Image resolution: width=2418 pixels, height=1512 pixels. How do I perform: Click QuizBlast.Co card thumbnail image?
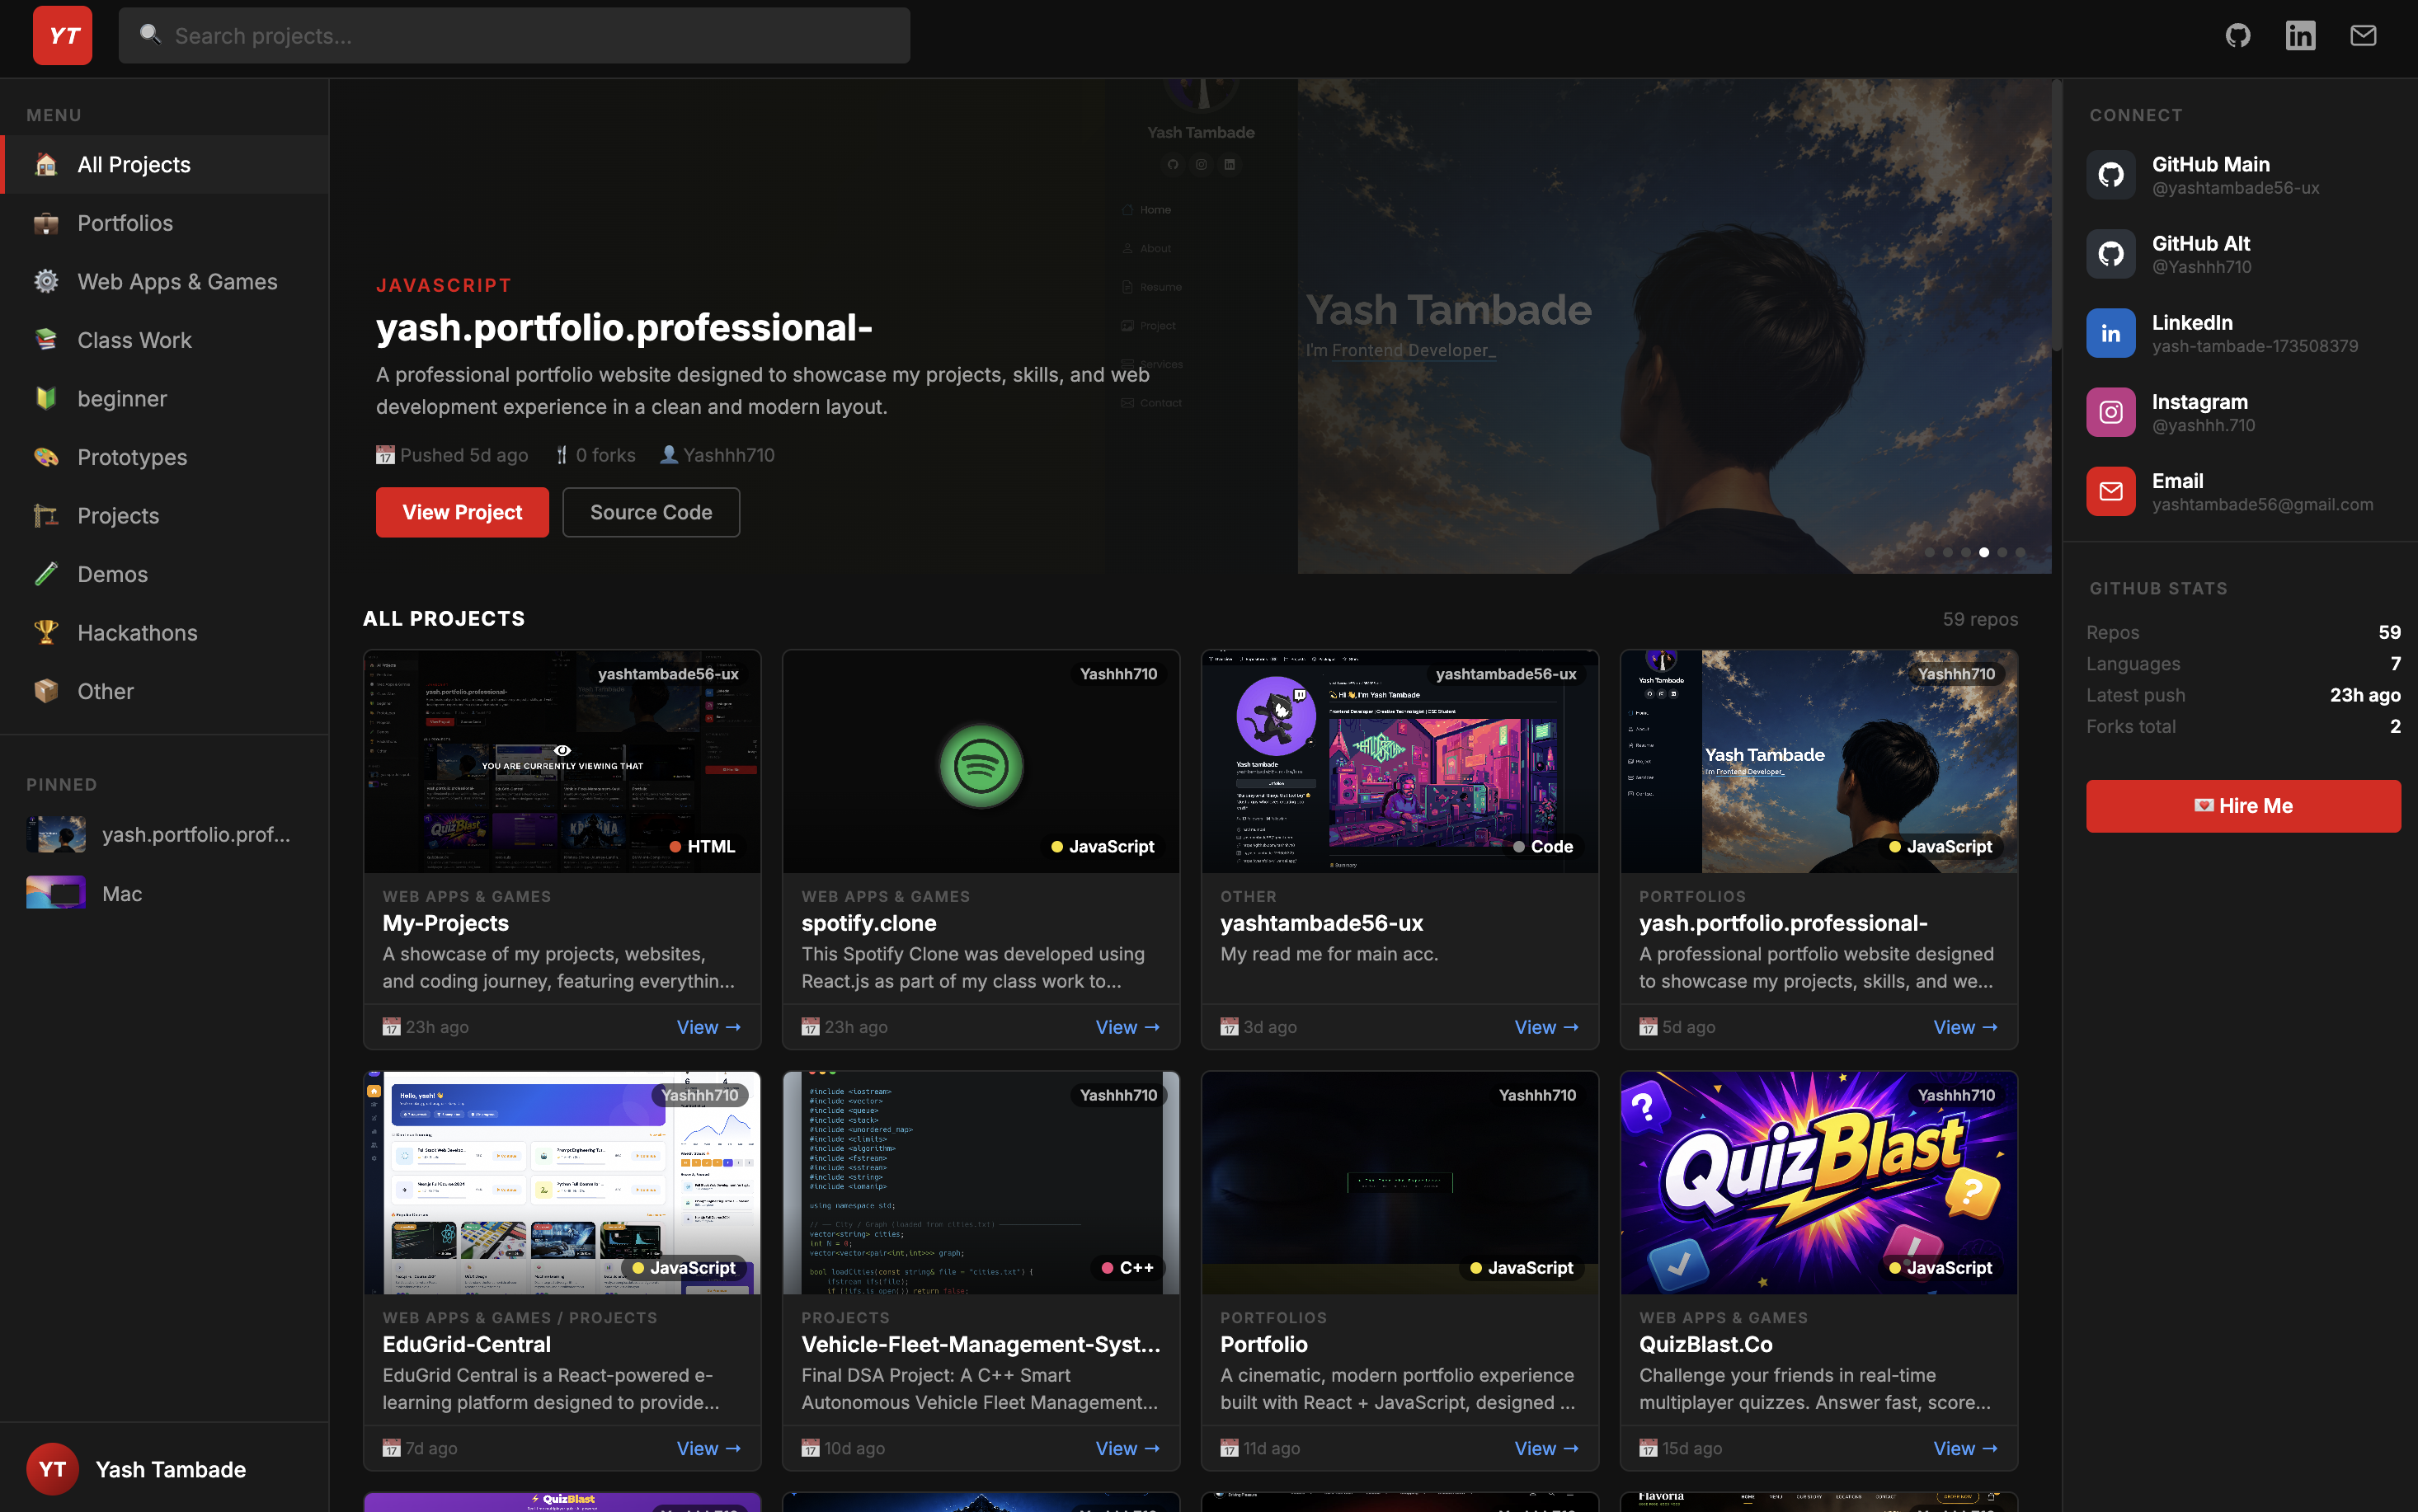click(1819, 1183)
